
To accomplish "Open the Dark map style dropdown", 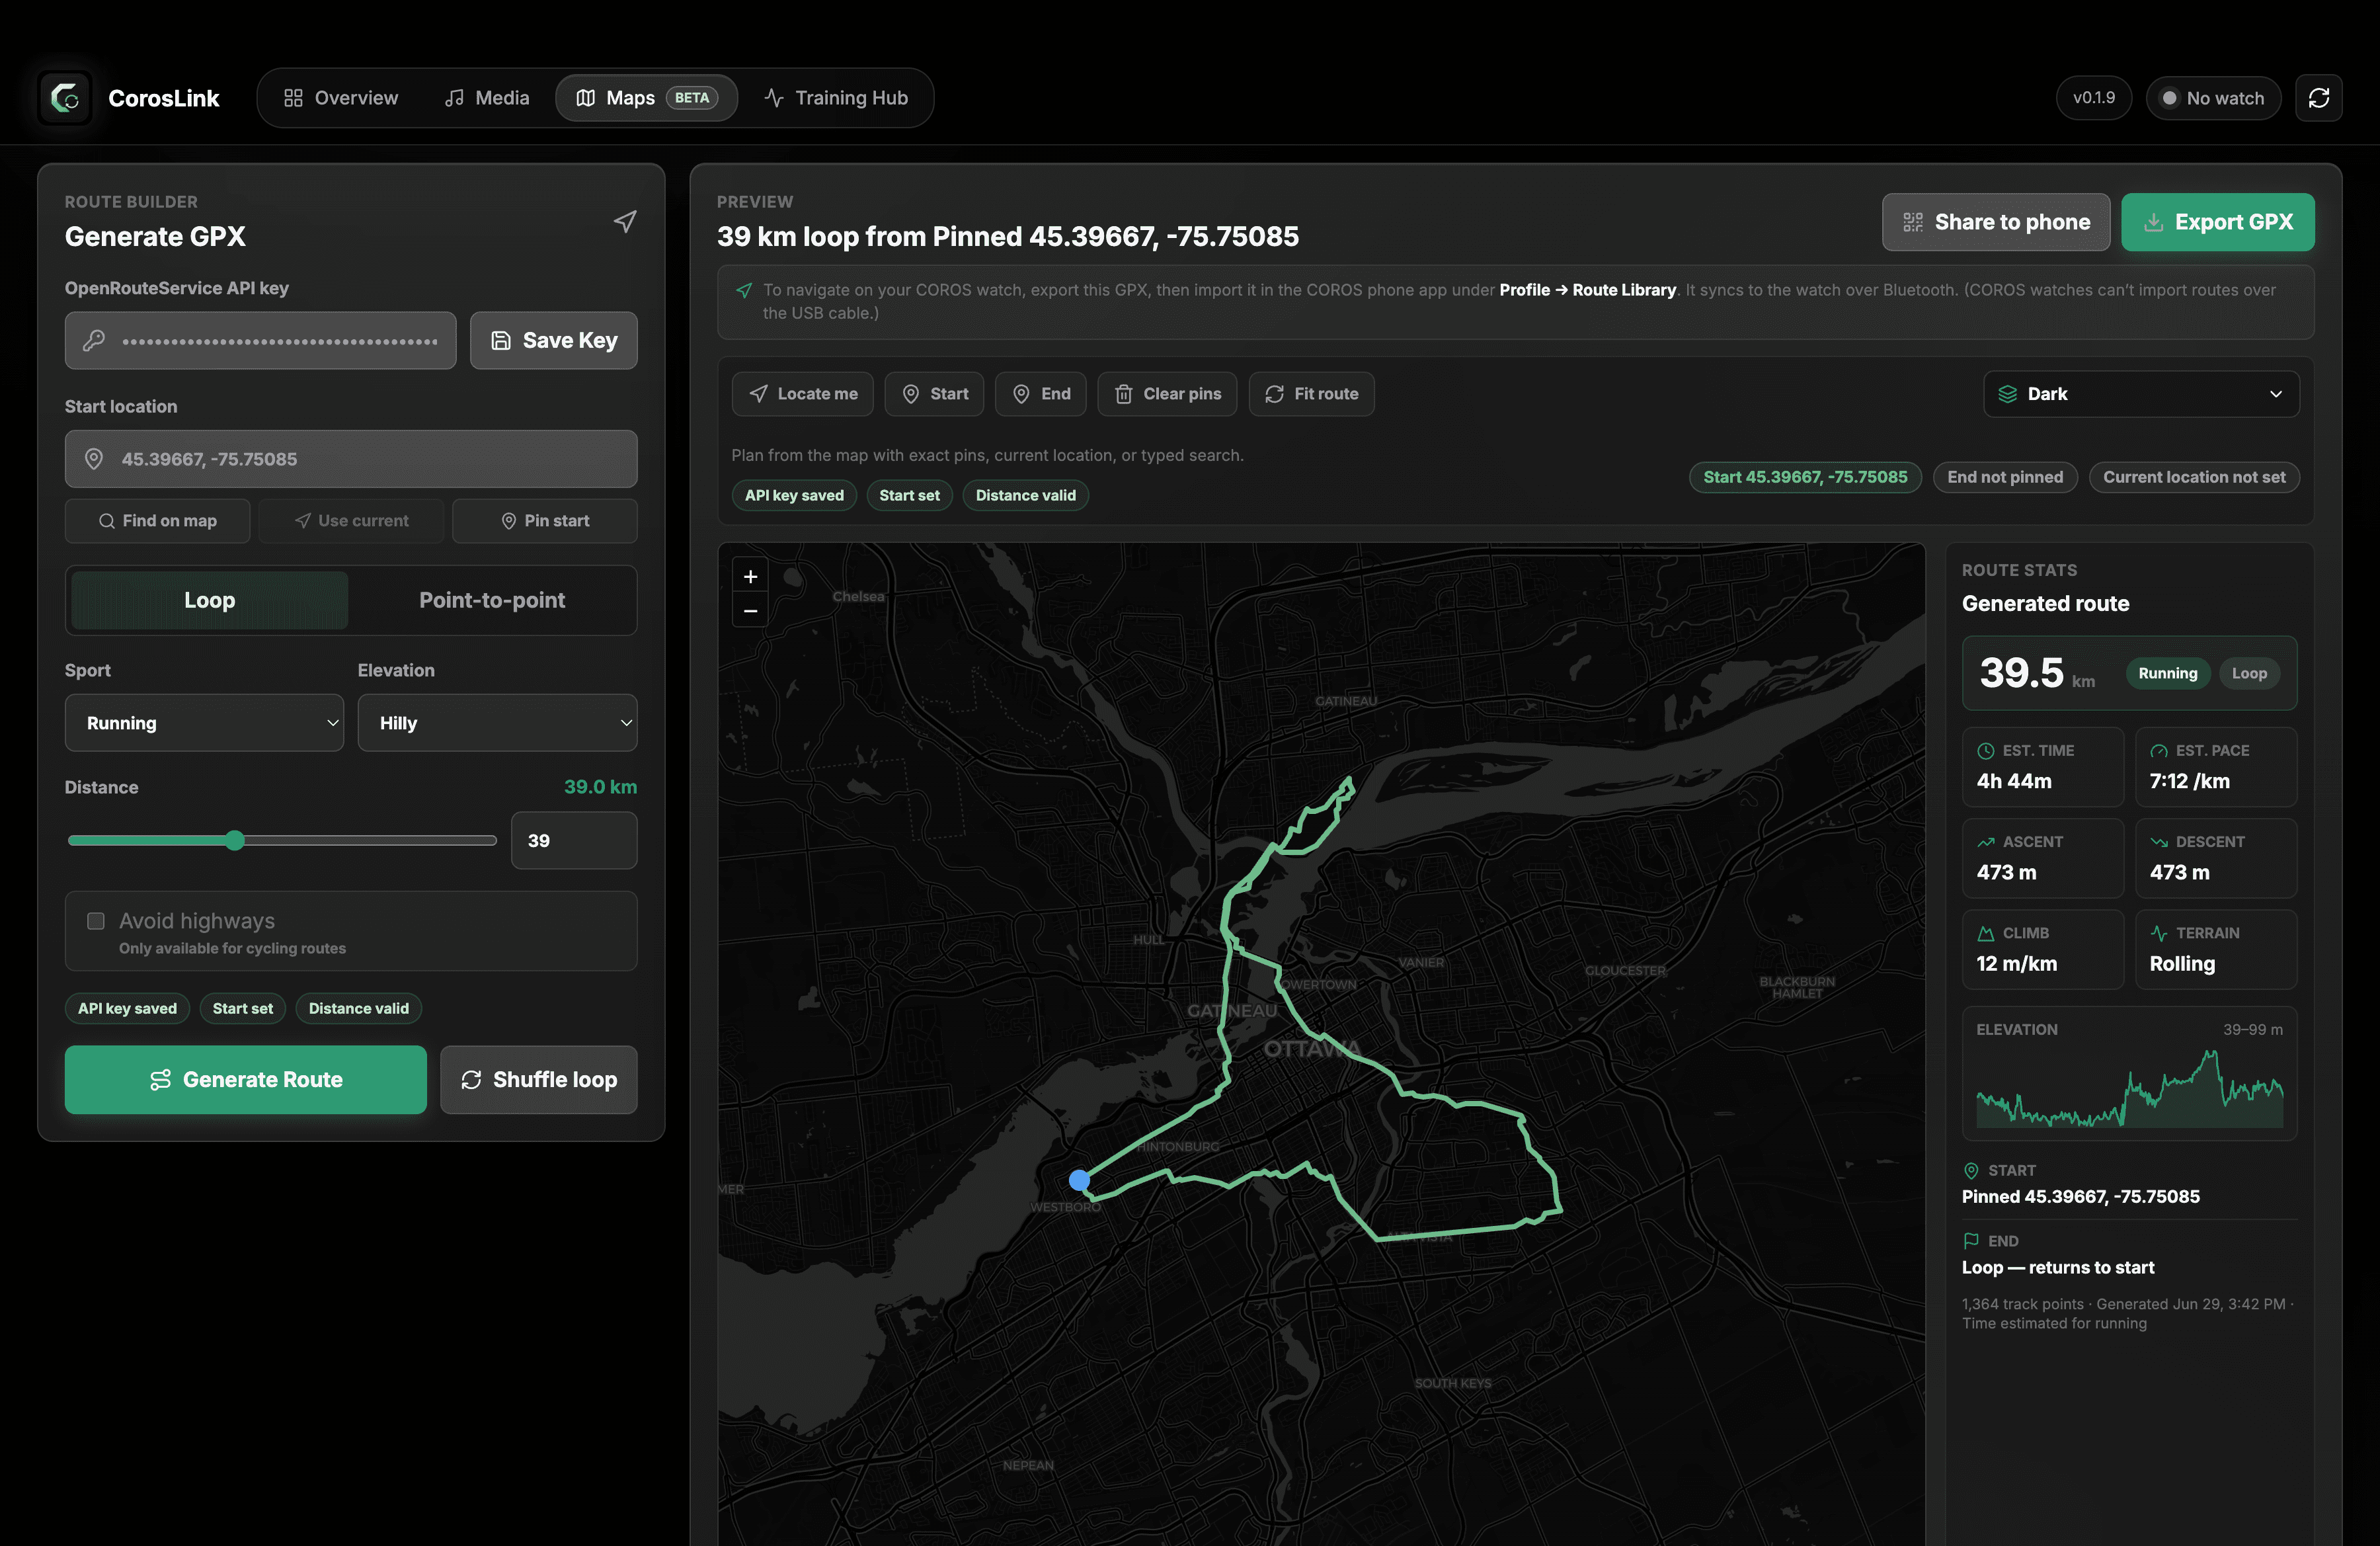I will (x=2141, y=394).
